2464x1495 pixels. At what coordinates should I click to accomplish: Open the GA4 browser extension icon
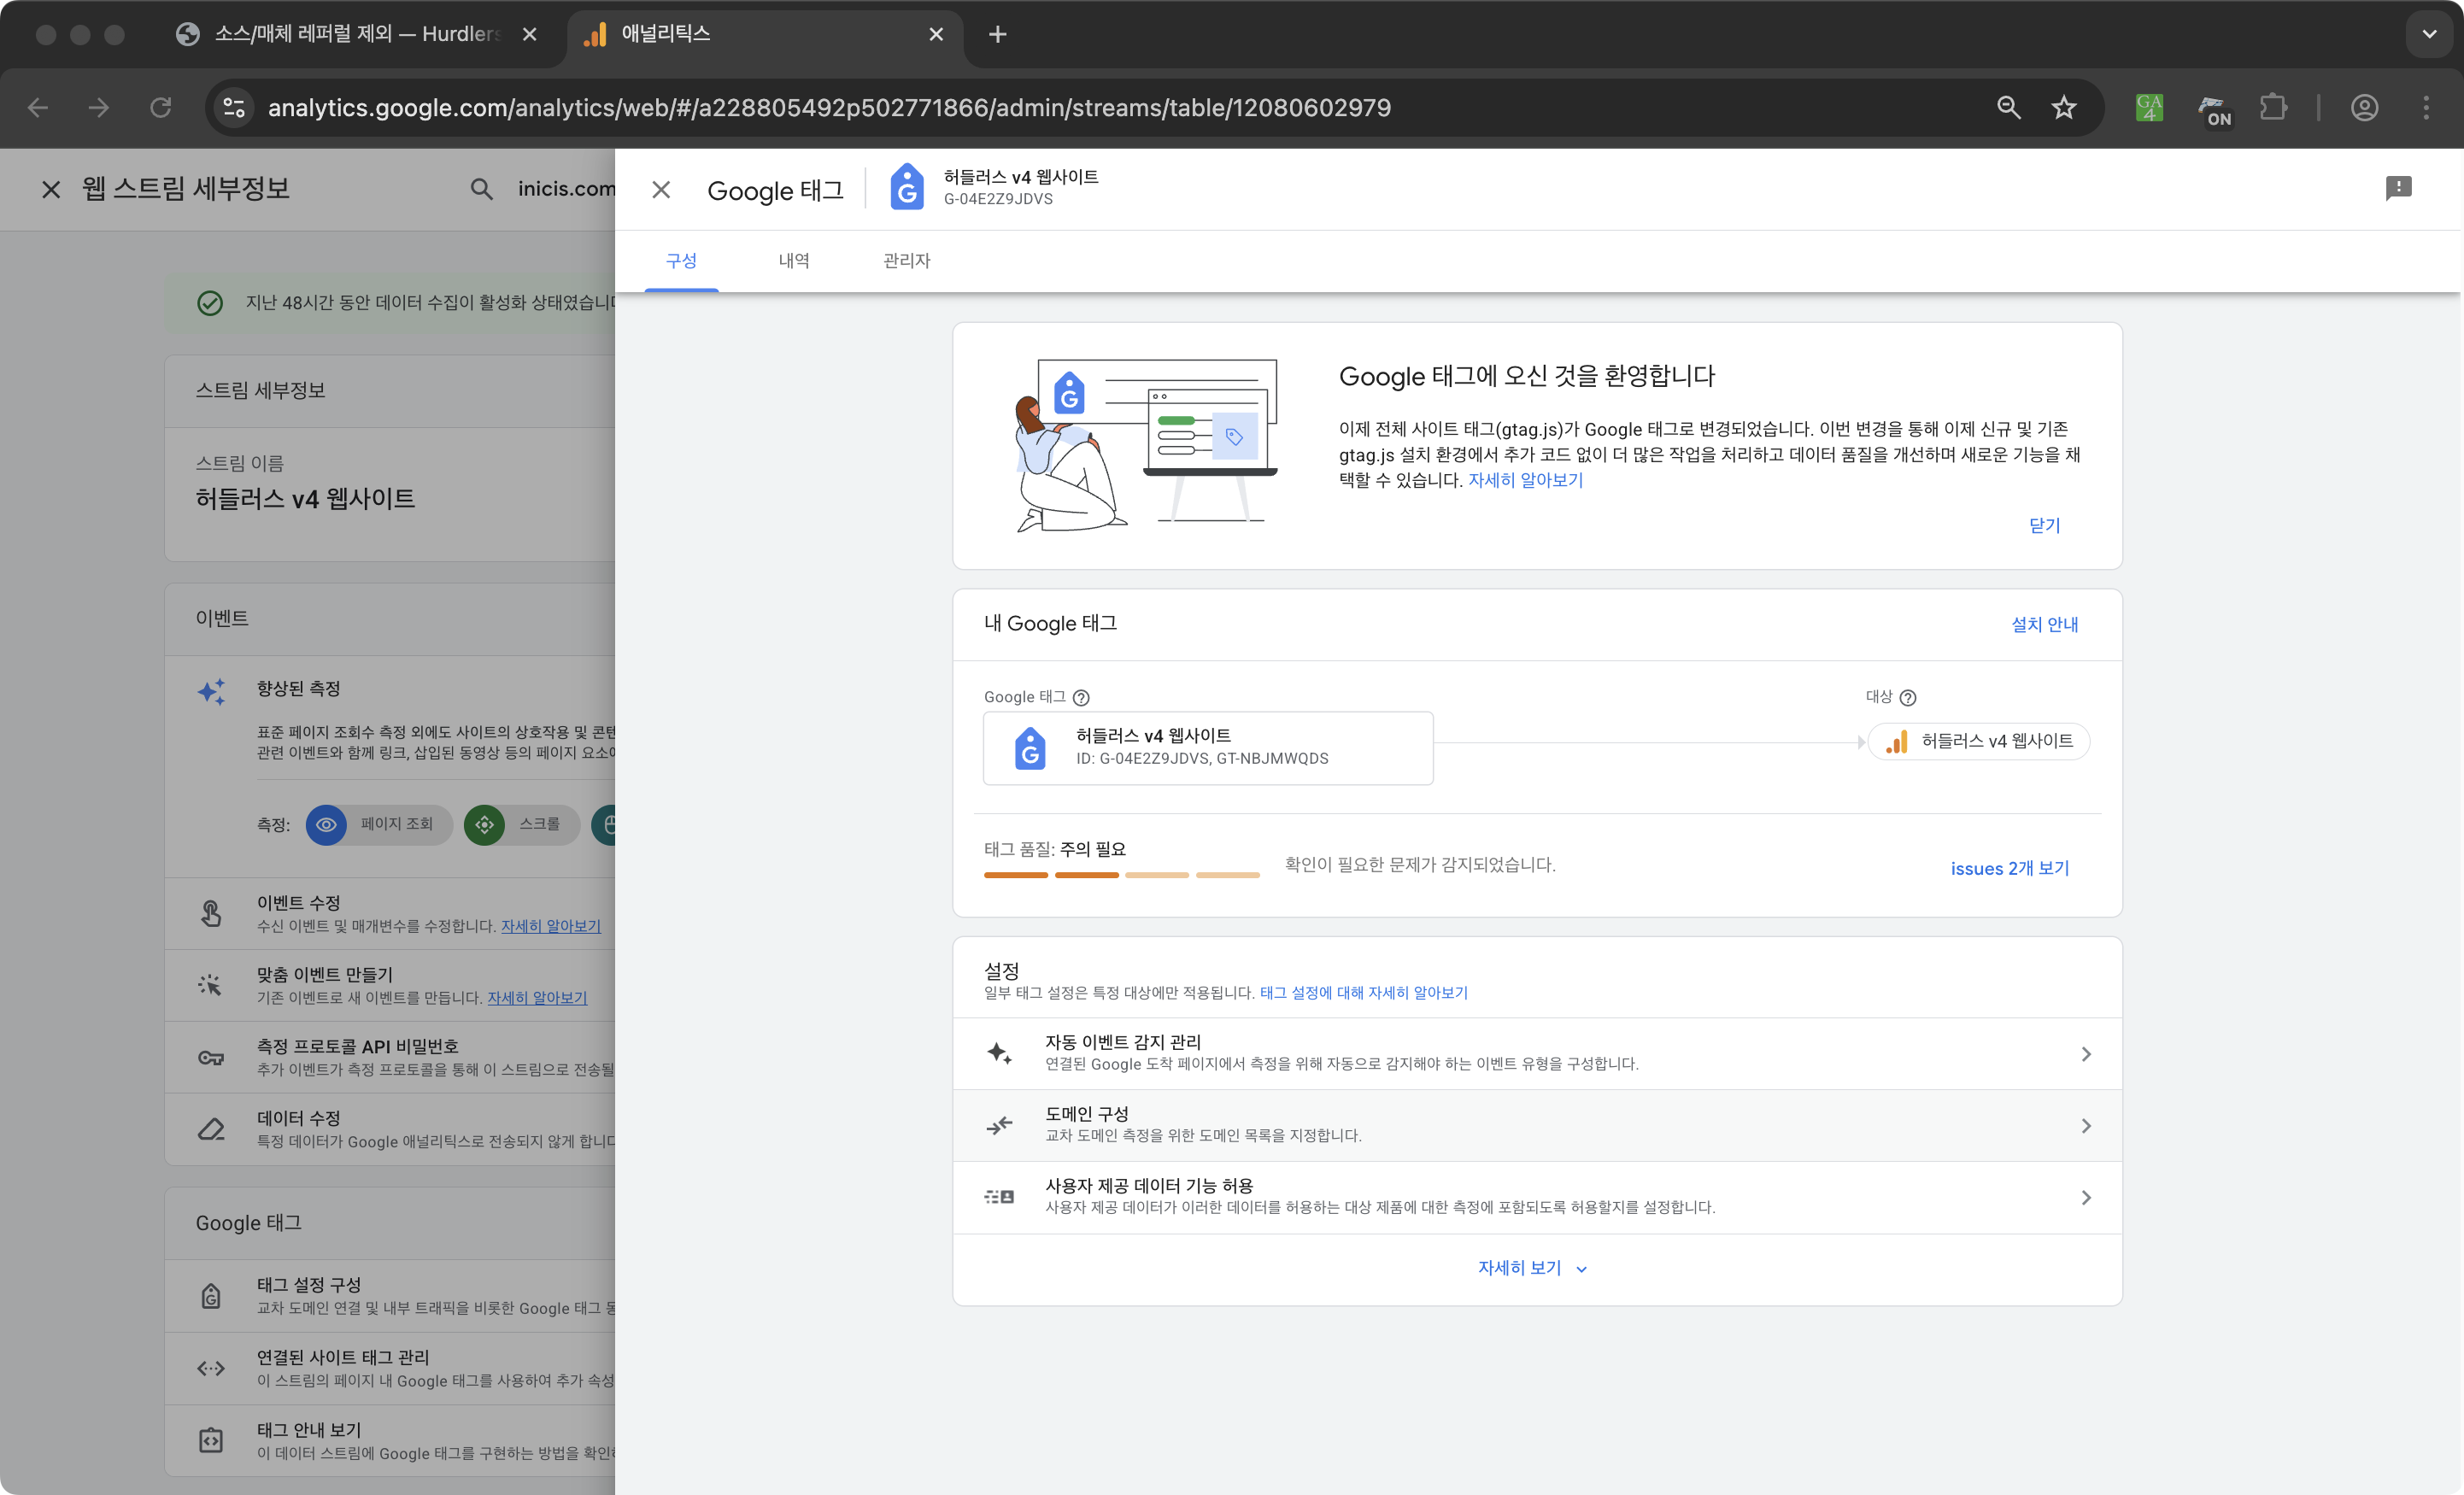tap(2149, 107)
